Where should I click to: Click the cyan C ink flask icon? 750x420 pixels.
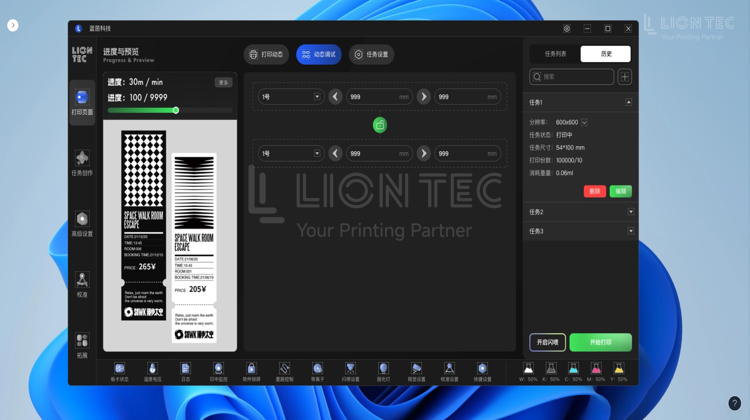[574, 368]
